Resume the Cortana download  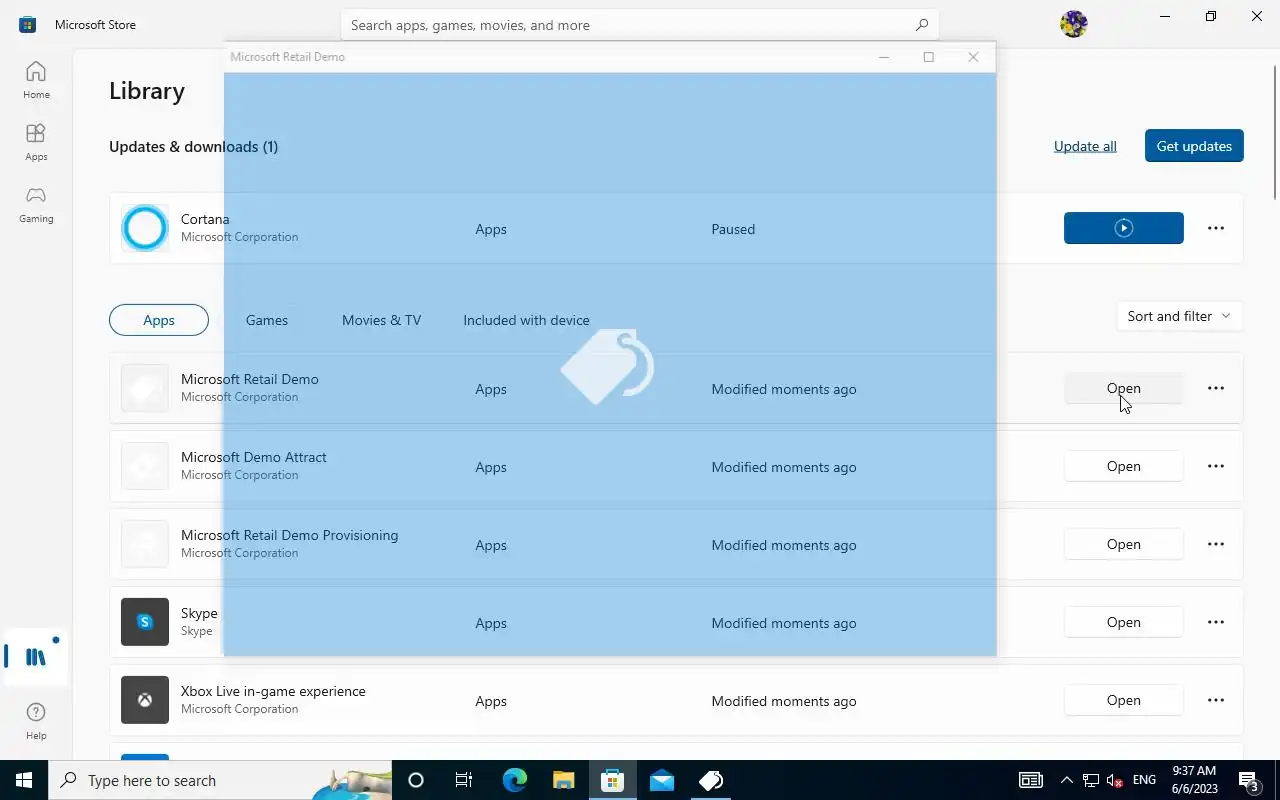tap(1124, 228)
